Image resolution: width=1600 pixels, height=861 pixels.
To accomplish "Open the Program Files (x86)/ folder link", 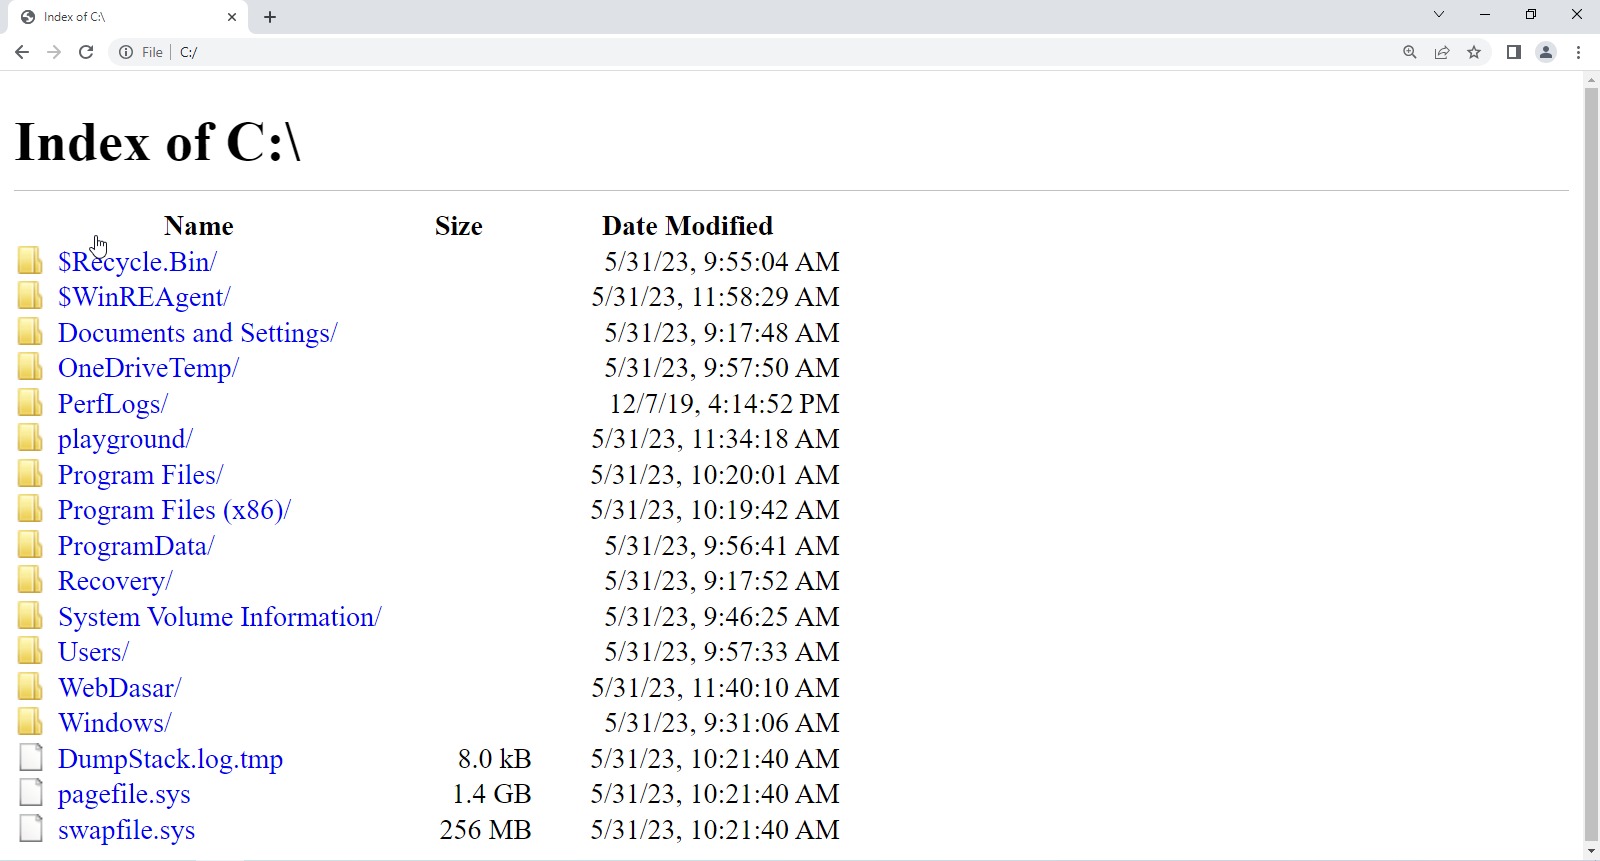I will point(174,510).
